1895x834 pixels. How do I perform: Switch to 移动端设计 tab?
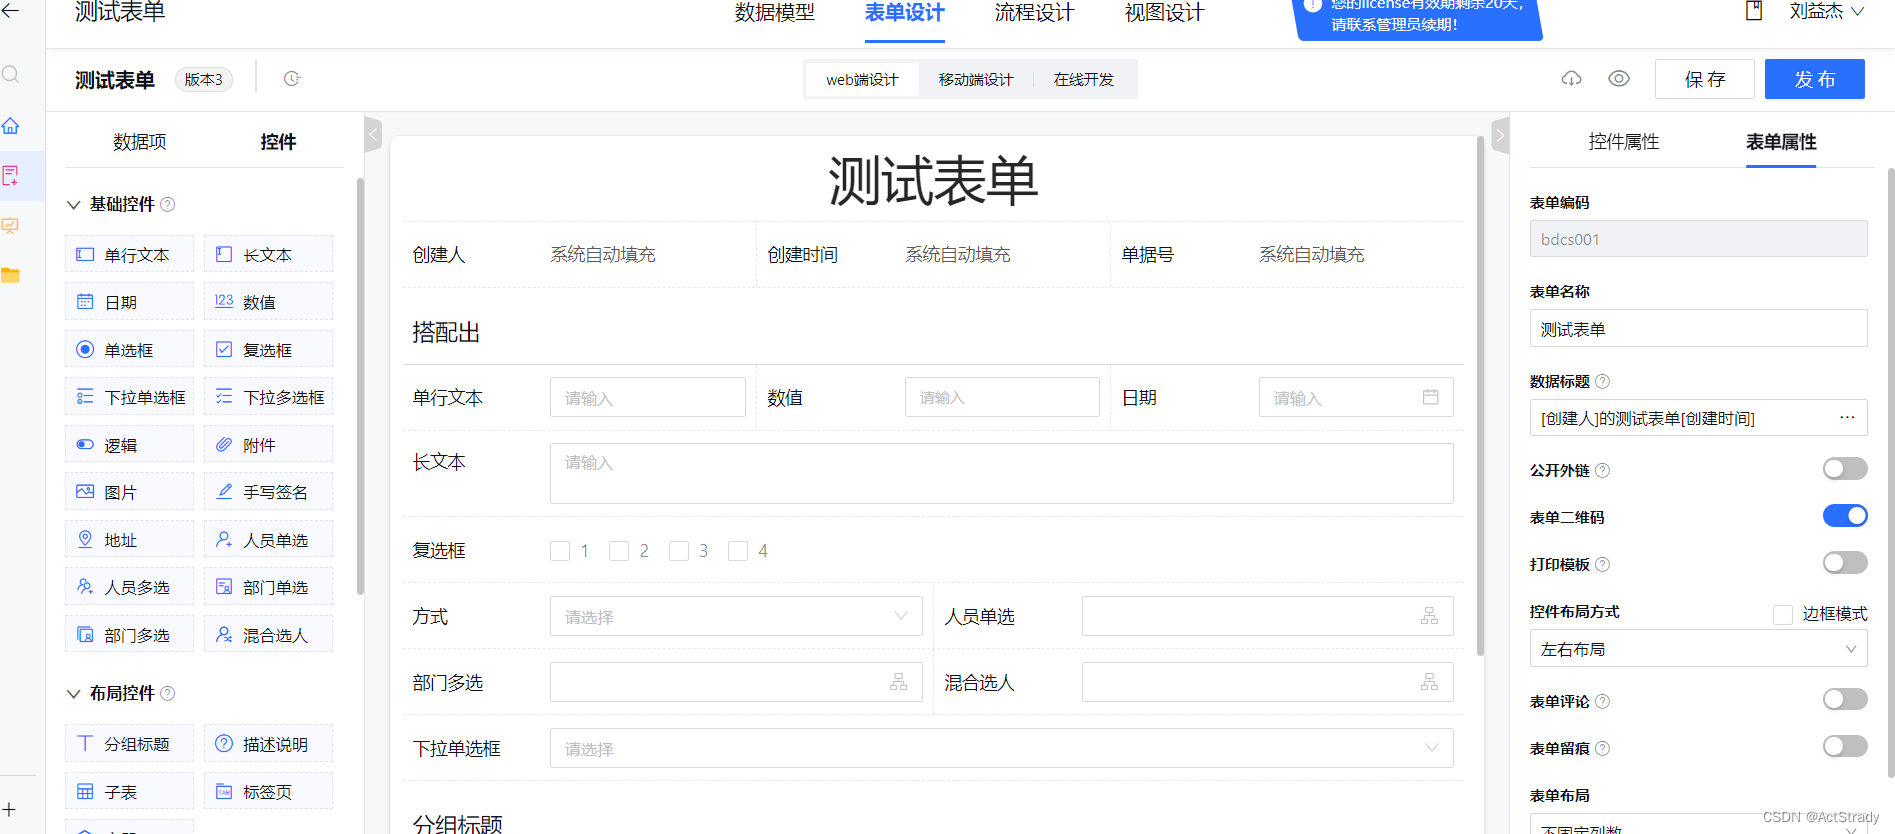tap(976, 79)
